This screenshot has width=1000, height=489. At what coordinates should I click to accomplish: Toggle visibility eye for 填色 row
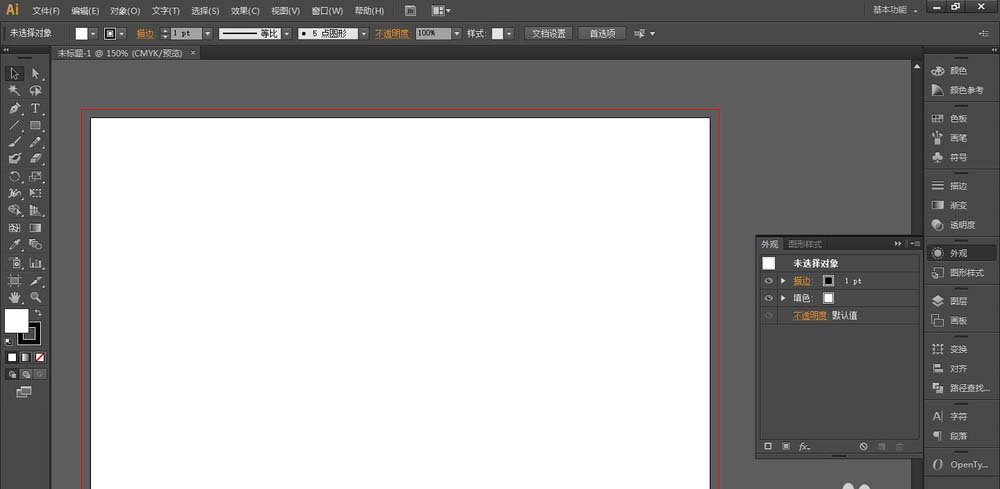click(x=769, y=298)
